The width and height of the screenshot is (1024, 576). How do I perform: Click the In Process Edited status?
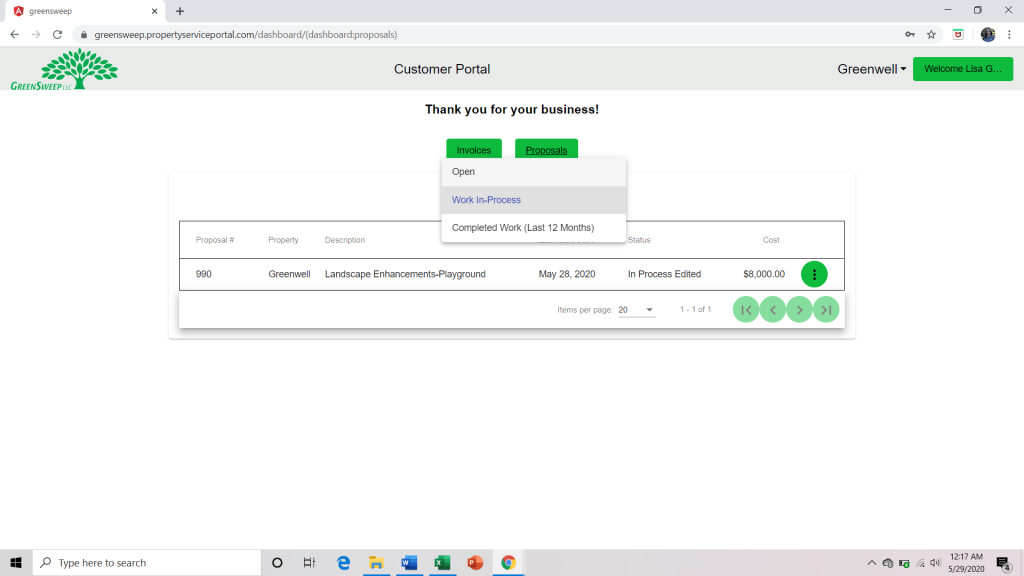[x=665, y=274]
